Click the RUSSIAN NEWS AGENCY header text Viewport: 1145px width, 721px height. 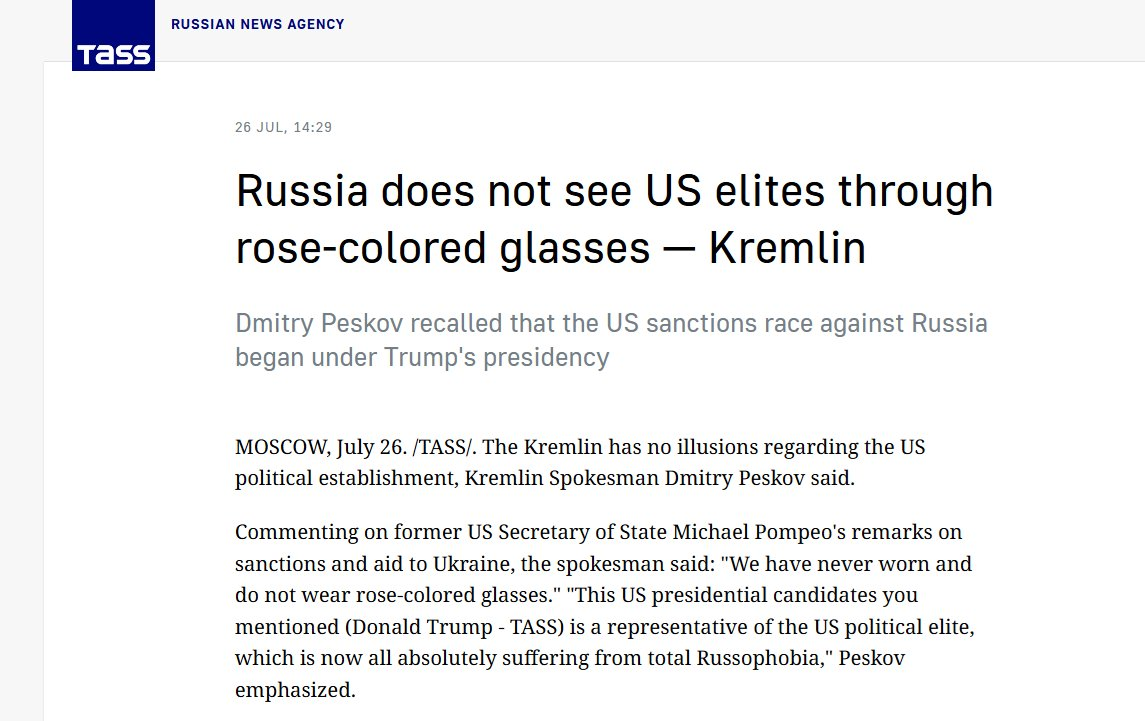click(258, 24)
